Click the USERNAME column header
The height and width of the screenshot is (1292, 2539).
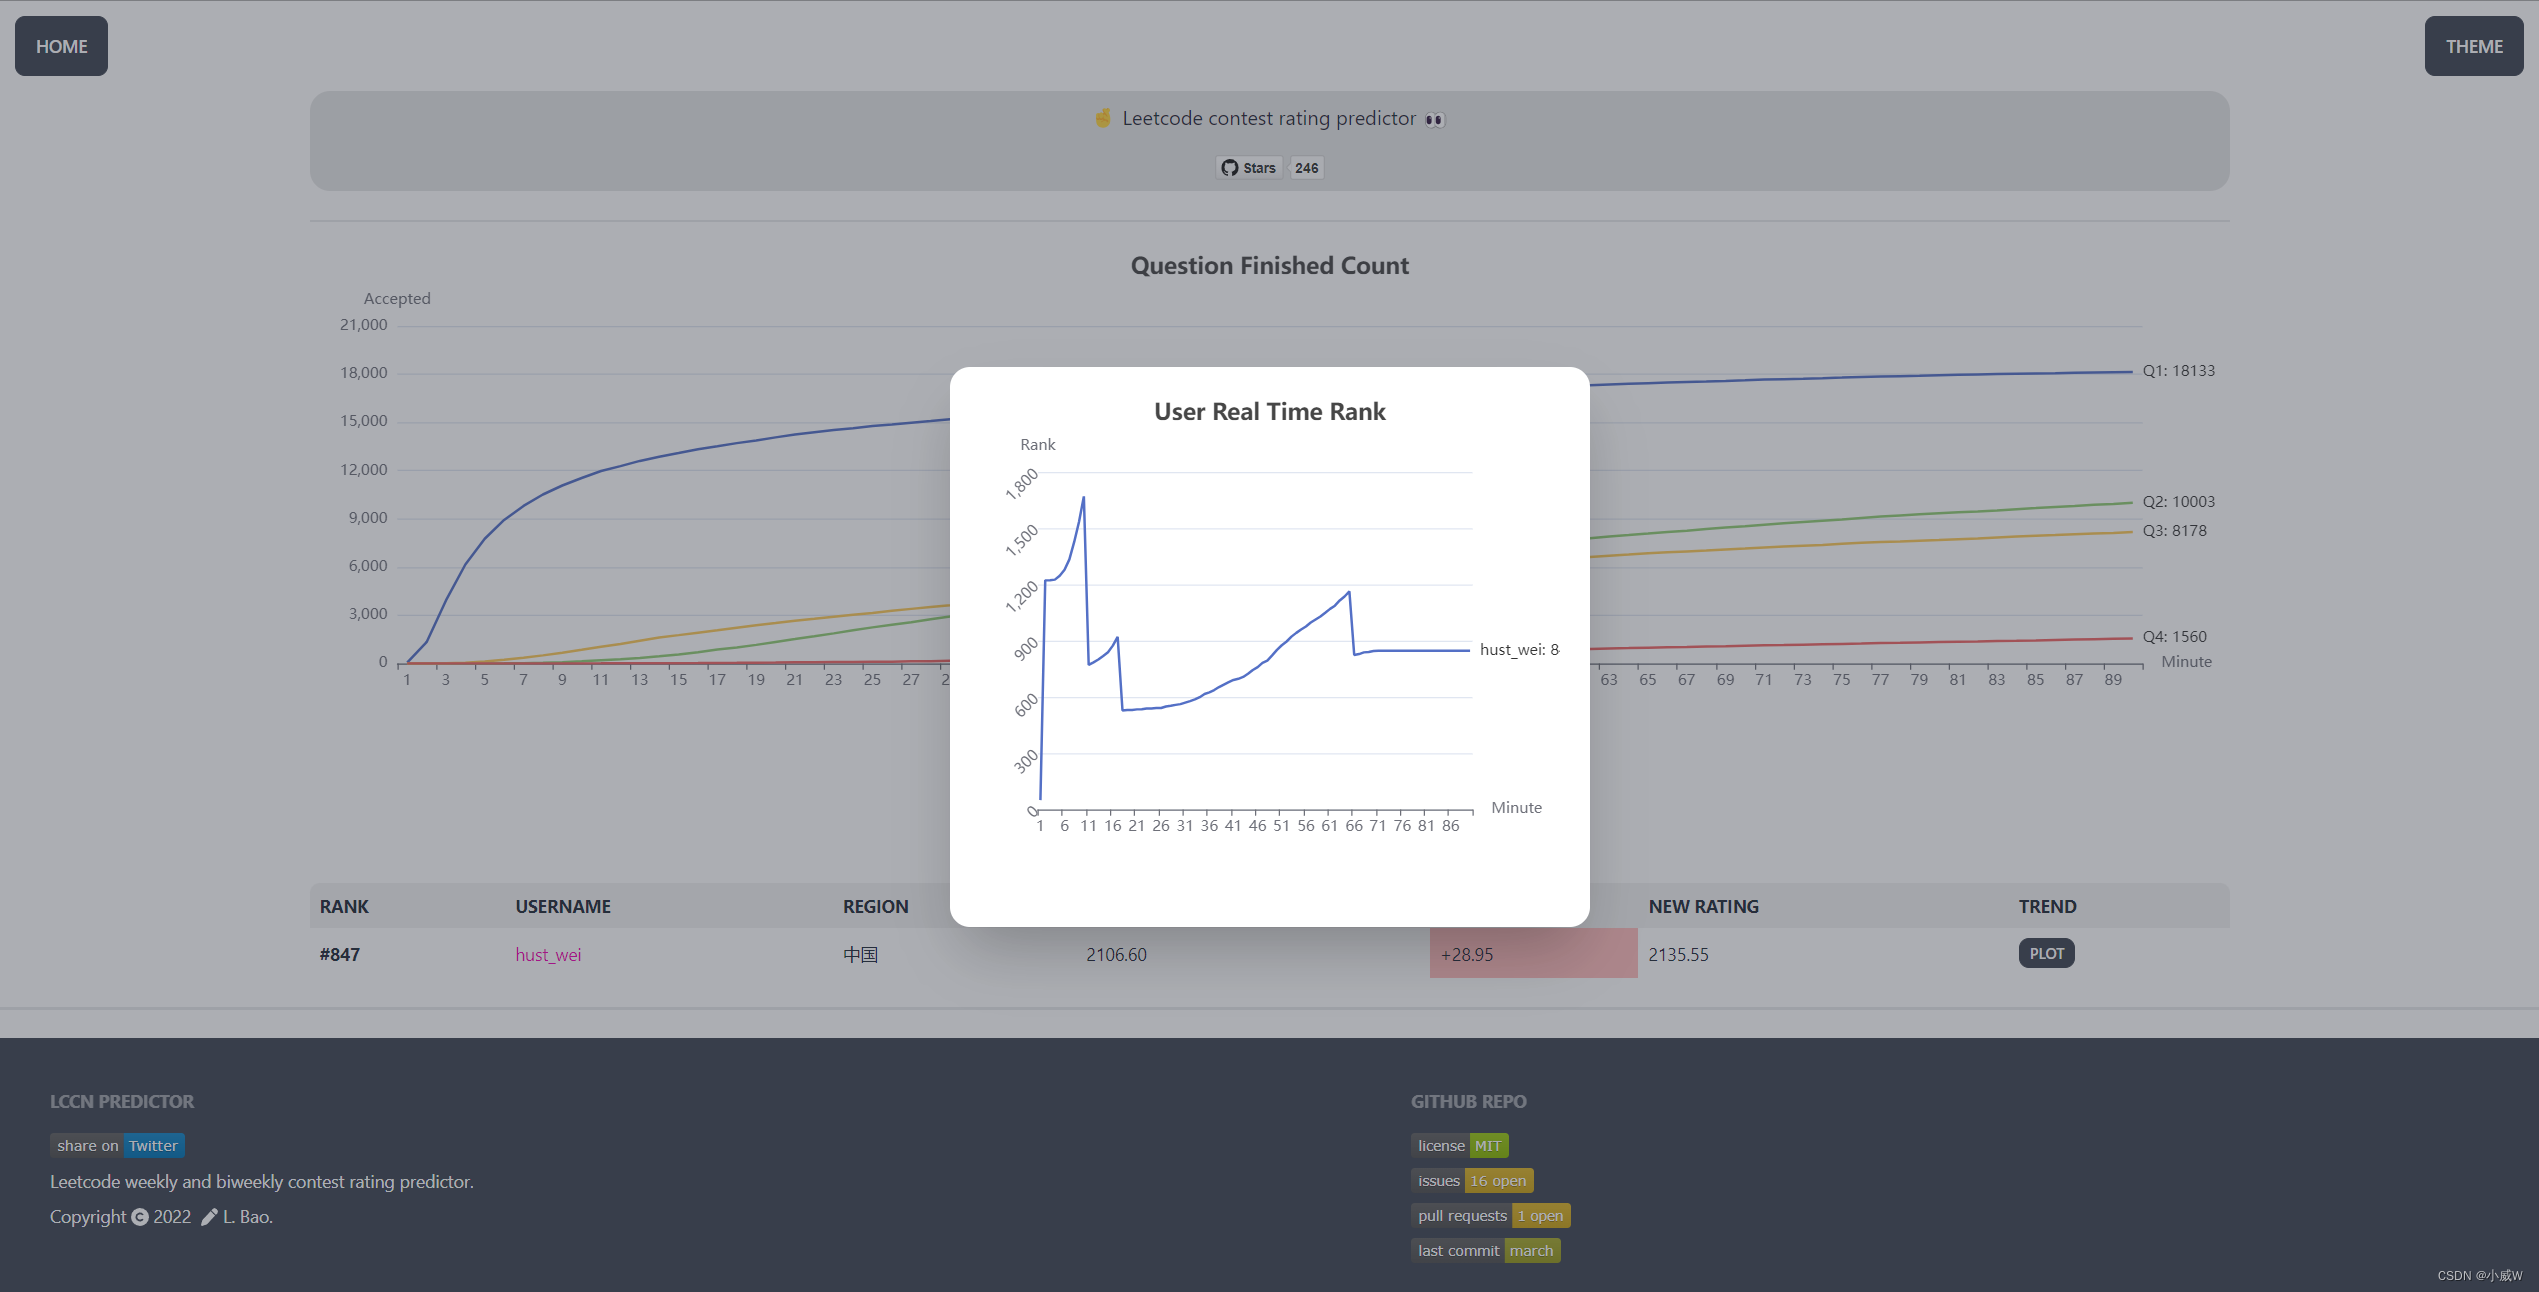(563, 906)
